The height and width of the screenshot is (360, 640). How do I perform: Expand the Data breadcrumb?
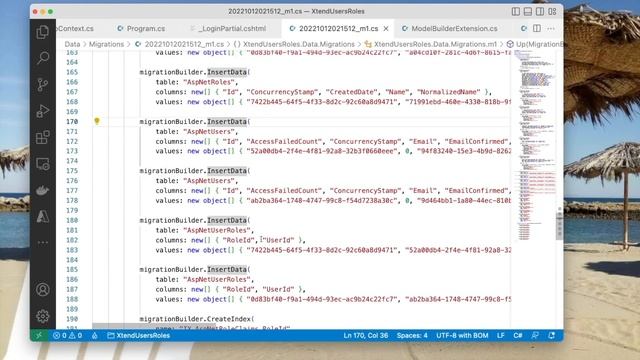pos(72,44)
